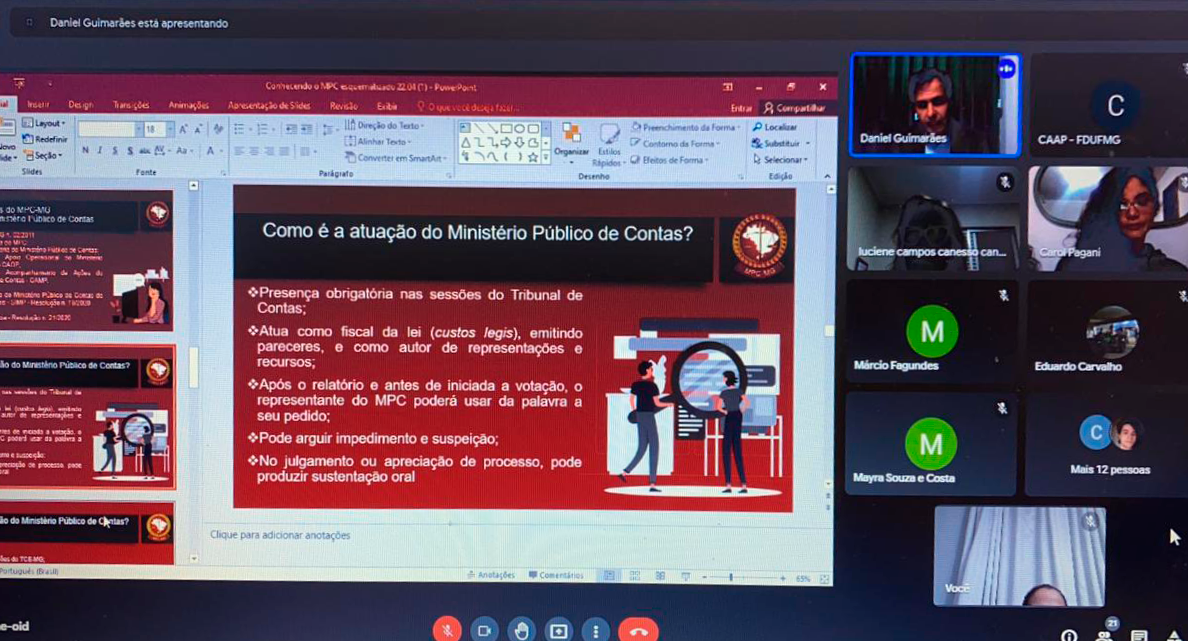Click the Compartilhar button in PowerPoint
Image resolution: width=1188 pixels, height=641 pixels.
[796, 108]
